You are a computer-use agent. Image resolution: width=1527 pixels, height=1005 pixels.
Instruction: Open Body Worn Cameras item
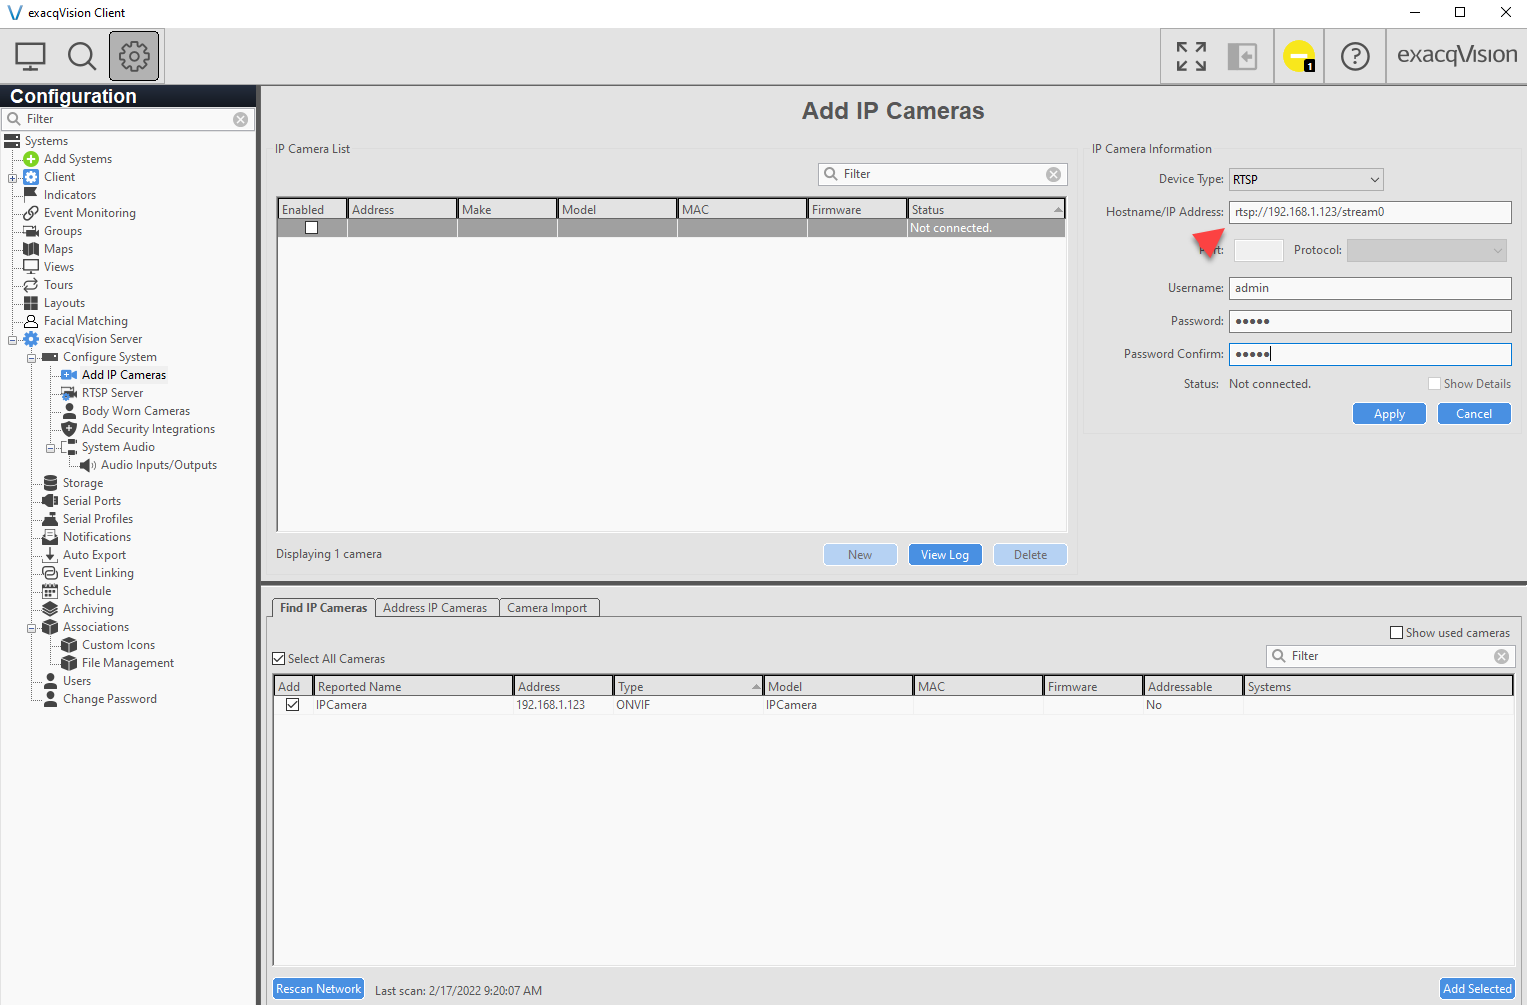click(135, 411)
